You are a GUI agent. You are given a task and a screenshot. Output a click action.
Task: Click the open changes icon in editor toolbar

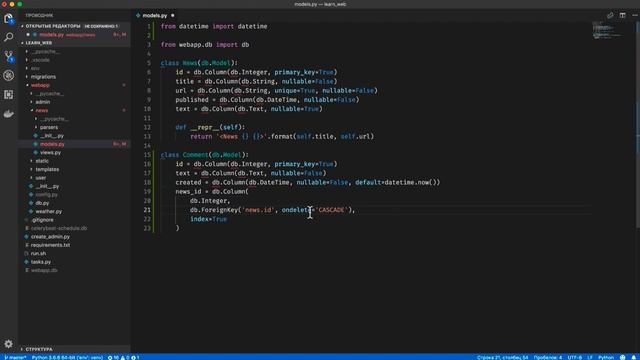[x=610, y=16]
